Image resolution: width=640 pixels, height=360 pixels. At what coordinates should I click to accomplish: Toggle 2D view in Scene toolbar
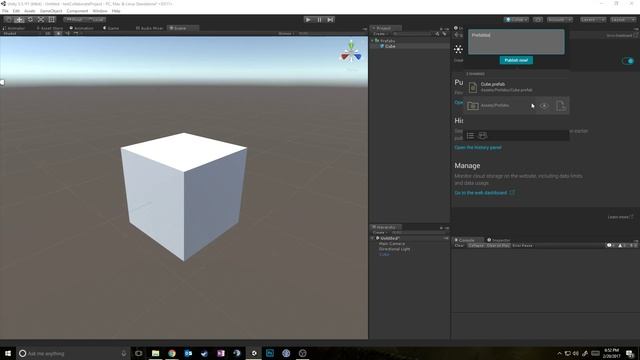click(48, 33)
